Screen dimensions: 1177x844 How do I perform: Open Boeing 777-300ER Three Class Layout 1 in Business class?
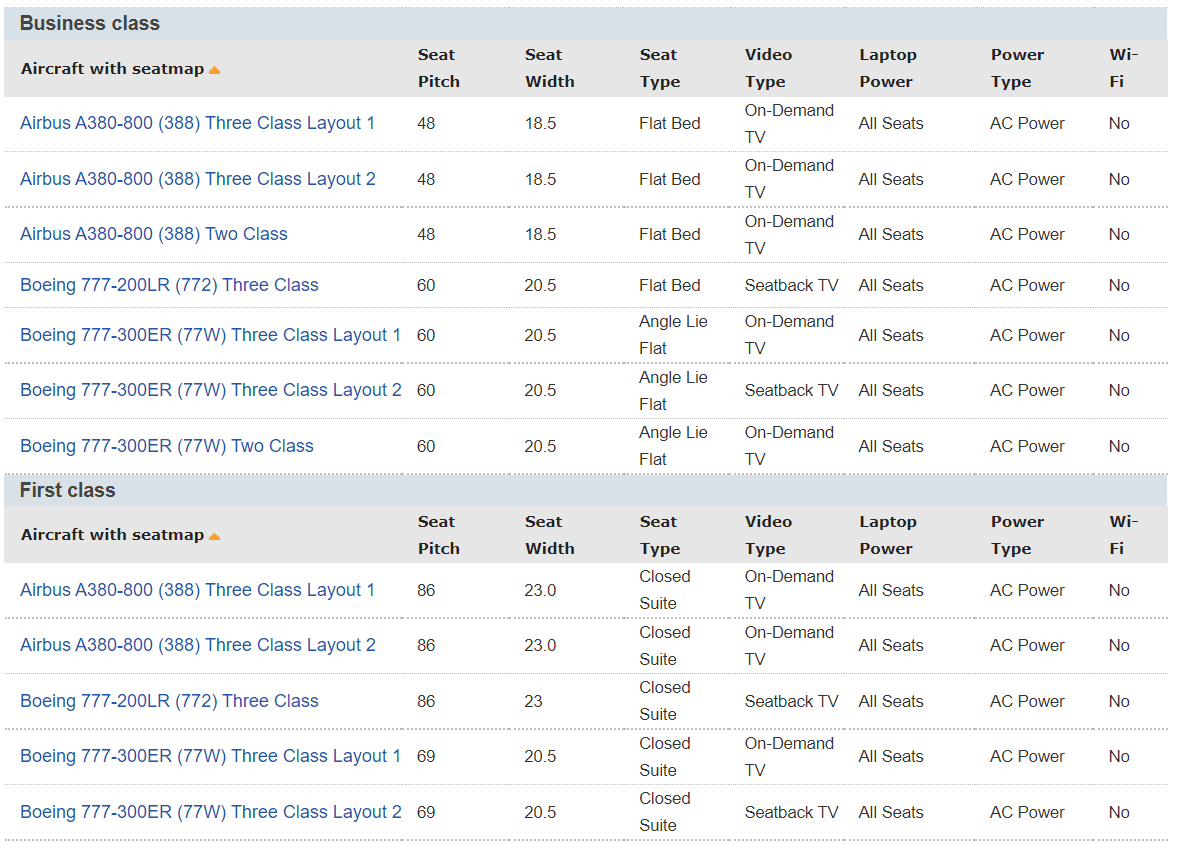pos(210,335)
